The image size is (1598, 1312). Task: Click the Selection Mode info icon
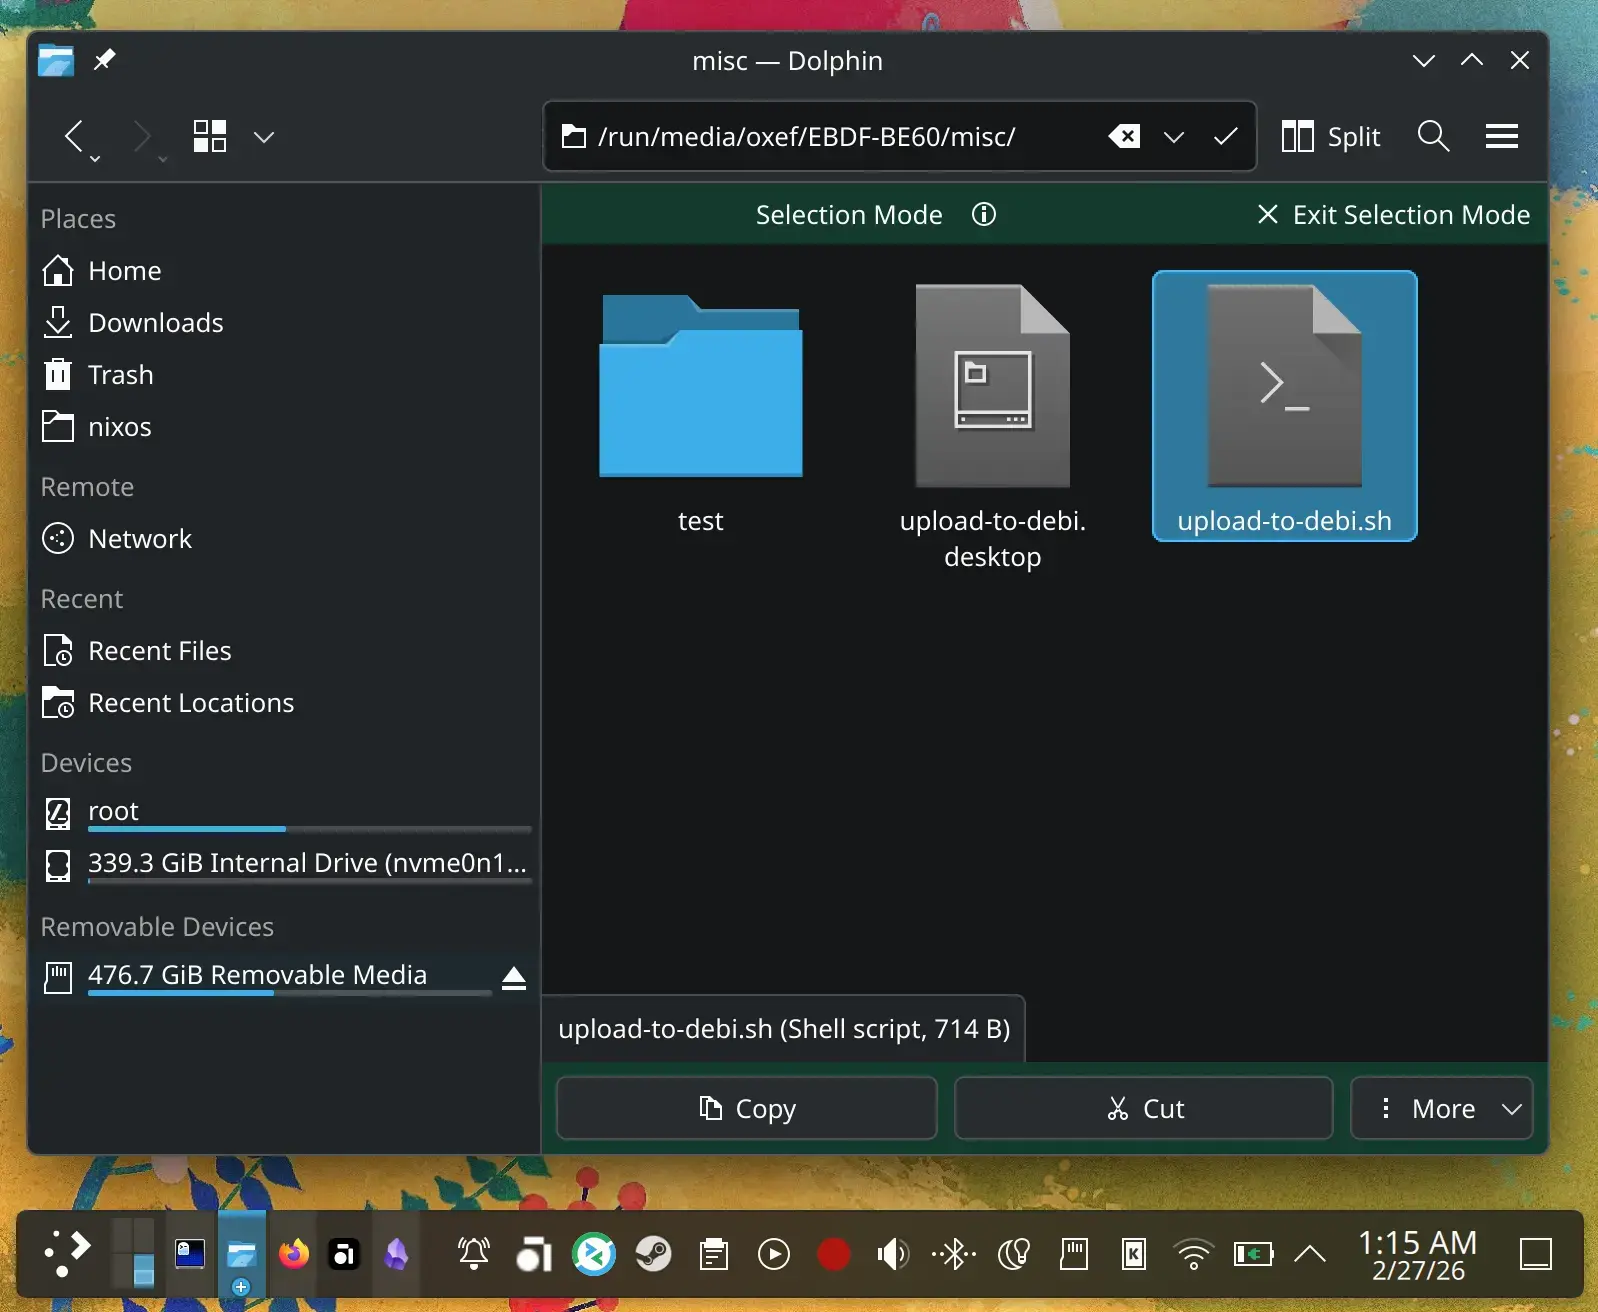coord(983,215)
